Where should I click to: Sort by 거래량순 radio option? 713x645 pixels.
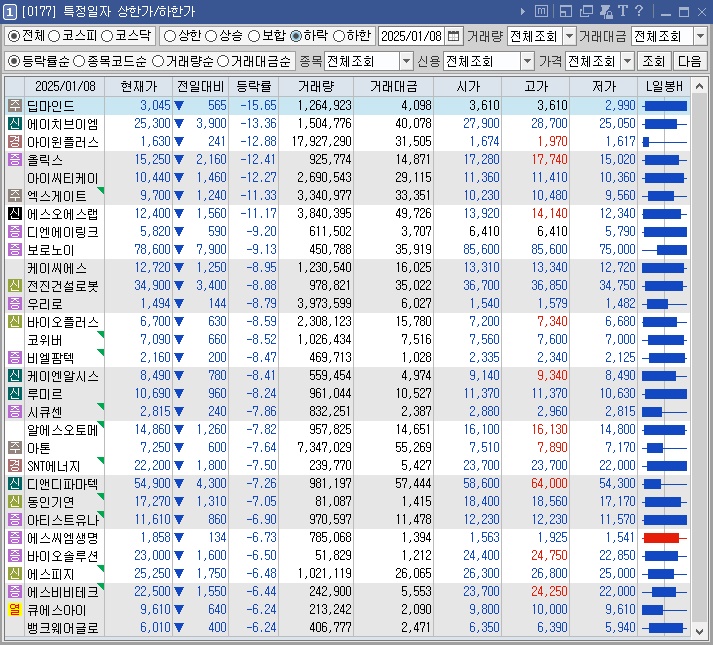click(158, 61)
